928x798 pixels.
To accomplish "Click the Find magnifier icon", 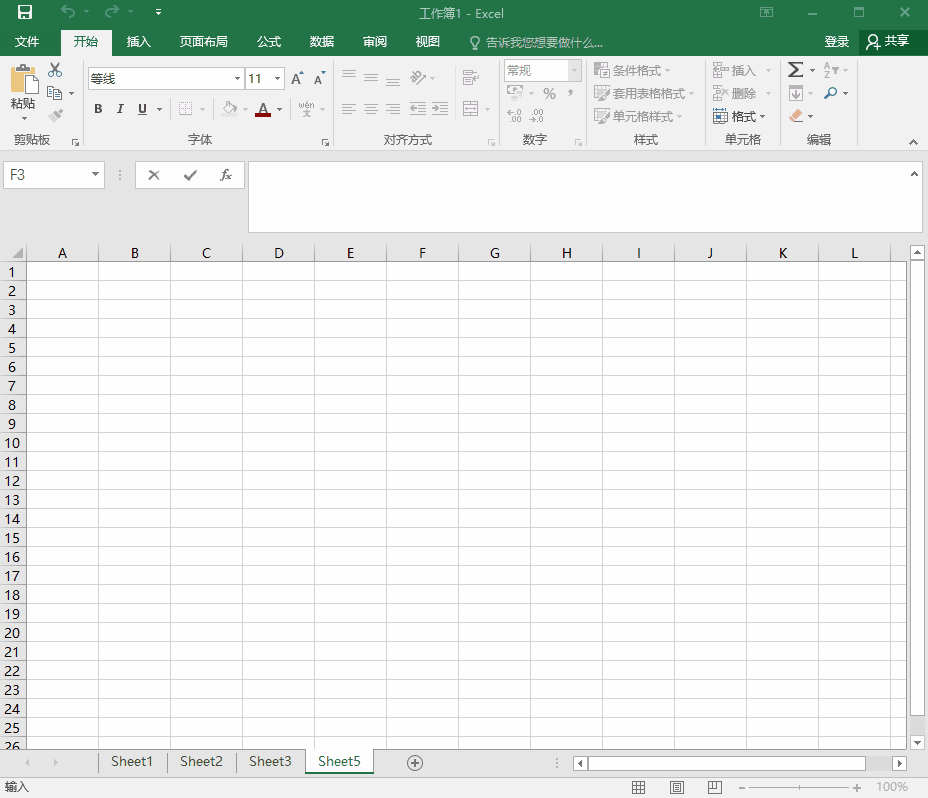I will [x=831, y=93].
